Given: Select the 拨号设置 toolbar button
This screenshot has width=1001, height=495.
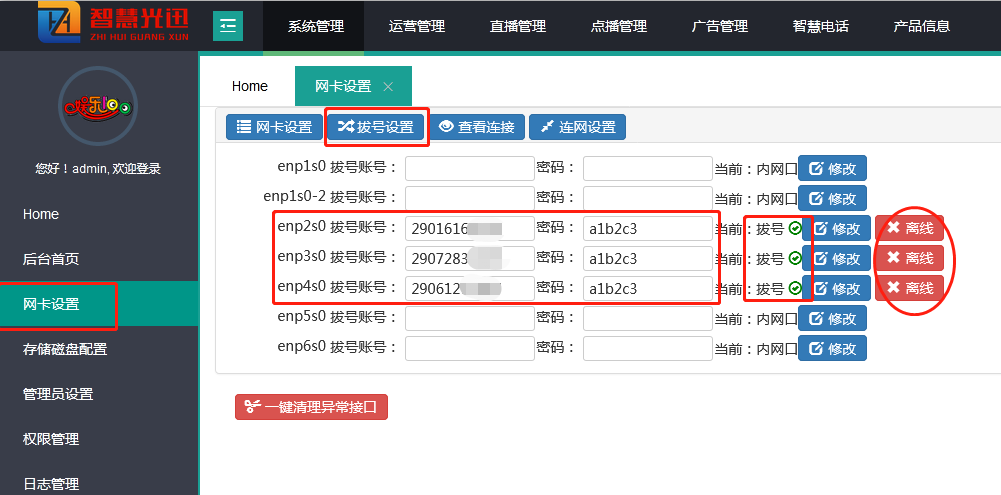Looking at the screenshot, I should pos(377,127).
